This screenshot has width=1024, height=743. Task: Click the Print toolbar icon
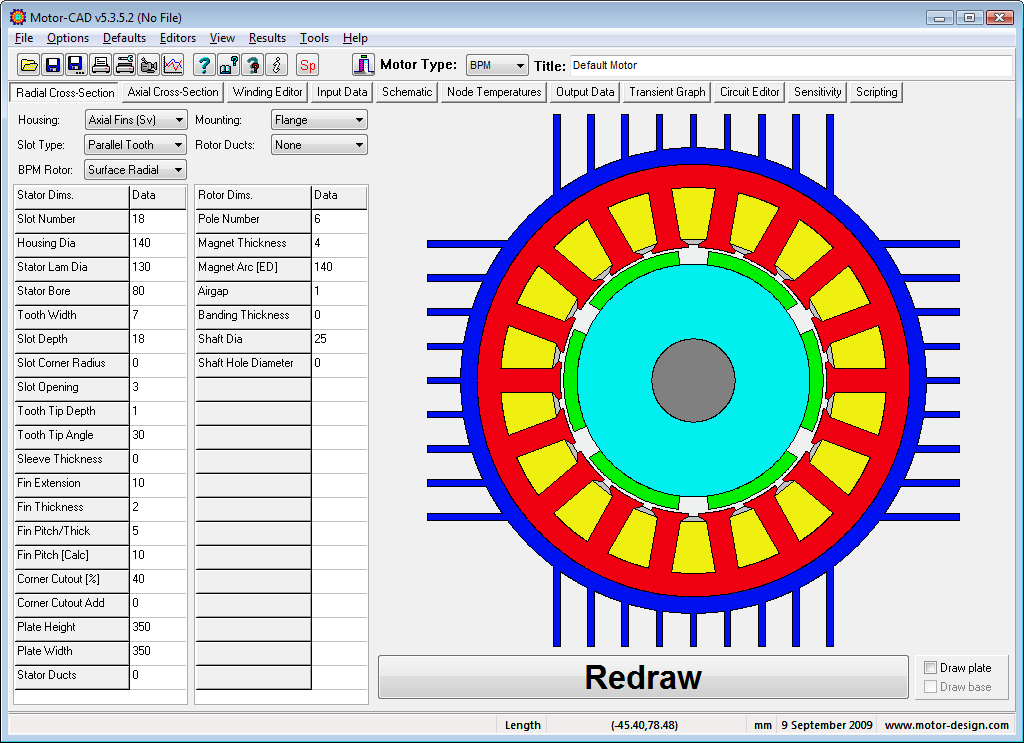(x=100, y=64)
